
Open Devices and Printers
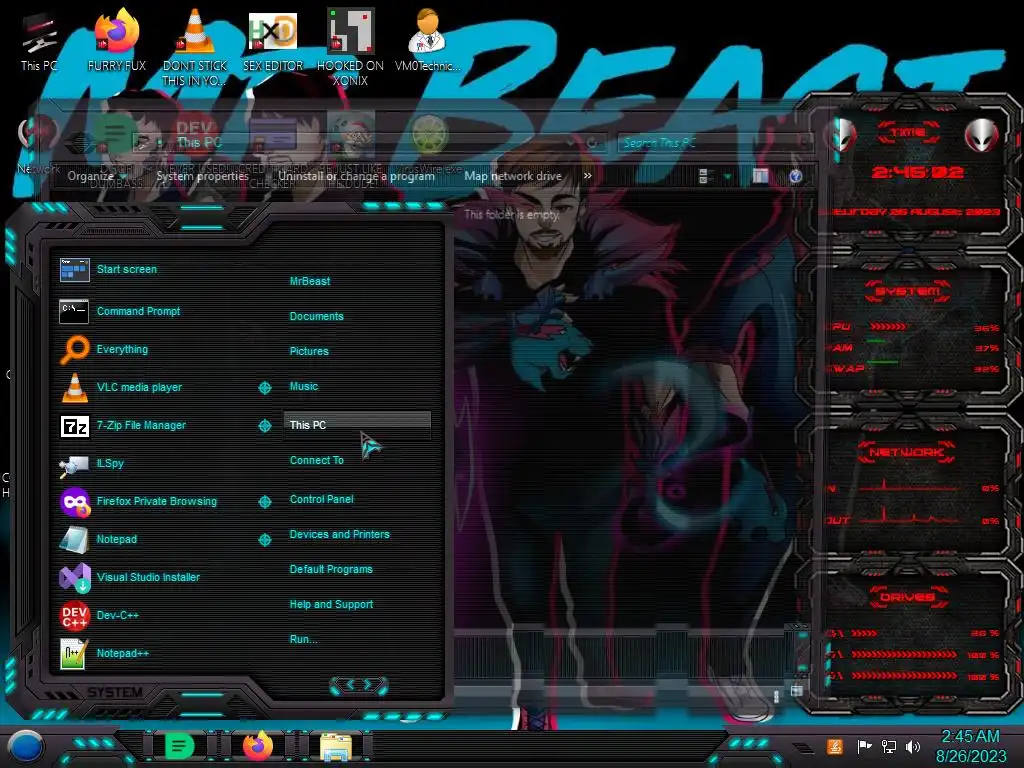[340, 534]
